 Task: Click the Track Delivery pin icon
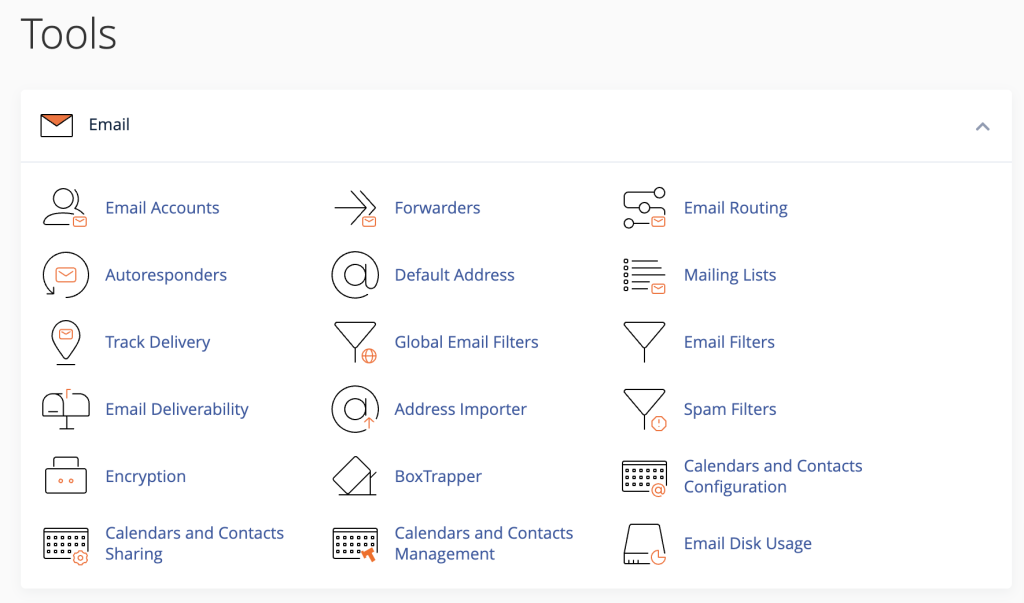[x=66, y=342]
